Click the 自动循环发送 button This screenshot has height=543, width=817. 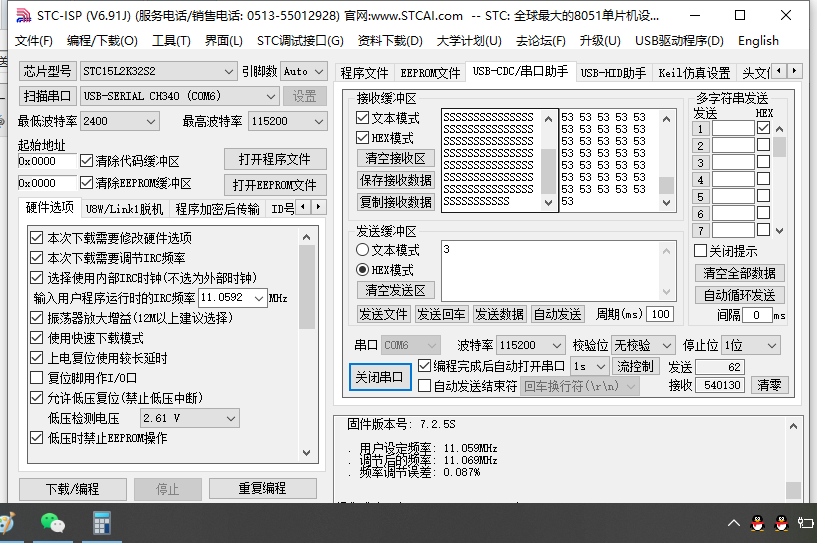click(739, 295)
